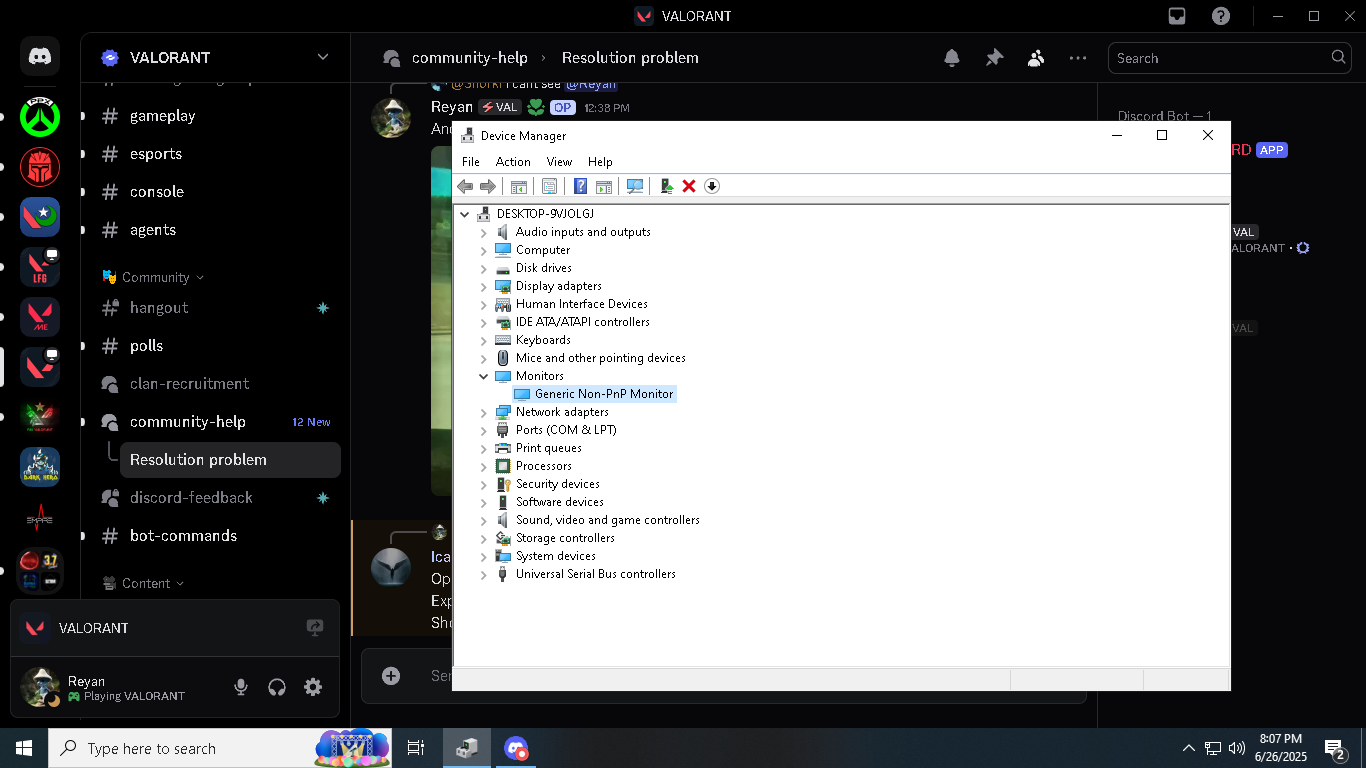Viewport: 1366px width, 768px height.
Task: Open the Dark Hero server icon
Action: tap(40, 467)
